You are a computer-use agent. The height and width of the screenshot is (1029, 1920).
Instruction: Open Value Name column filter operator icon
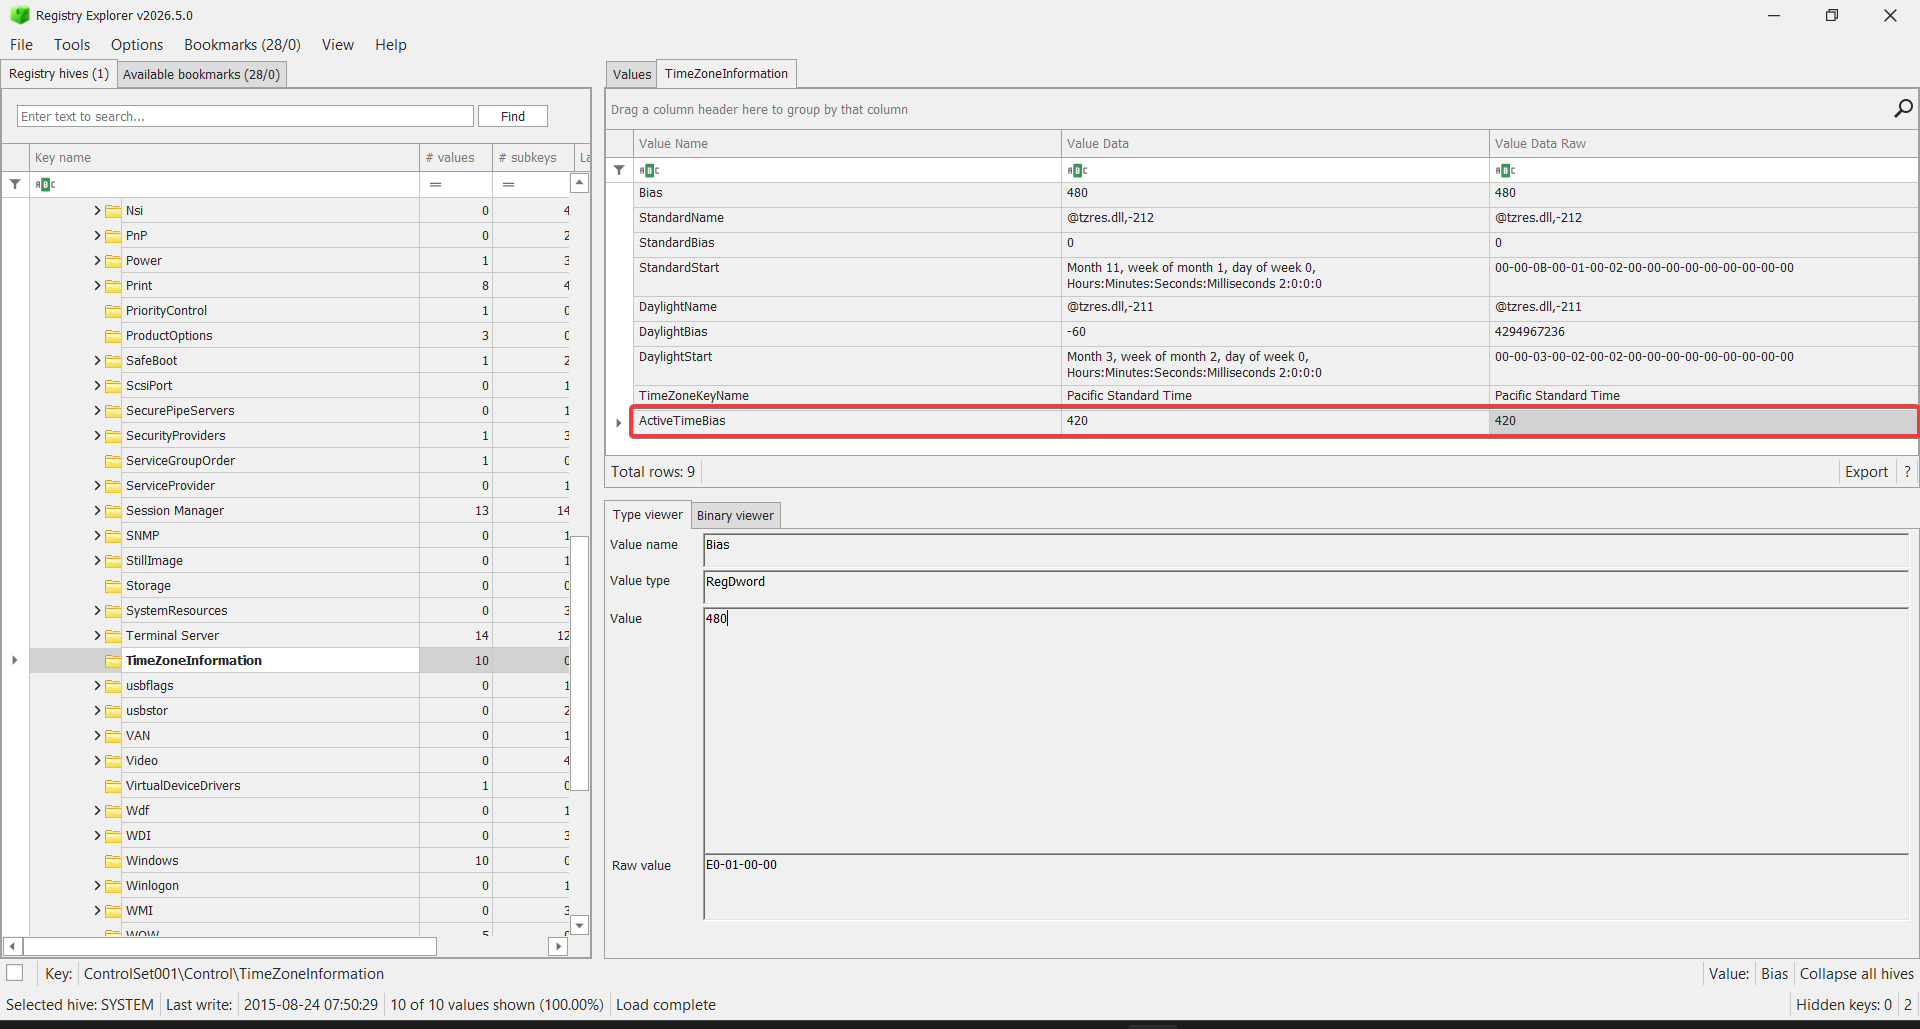tap(649, 170)
